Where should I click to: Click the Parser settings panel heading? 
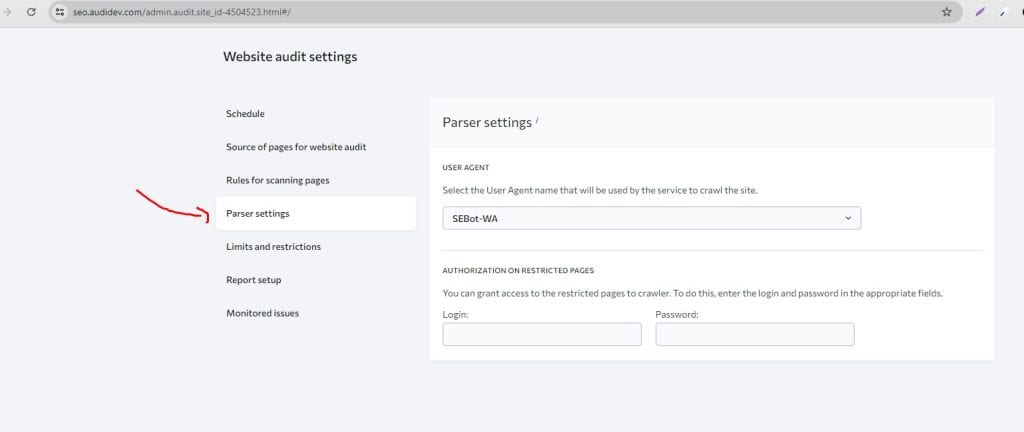click(x=487, y=123)
